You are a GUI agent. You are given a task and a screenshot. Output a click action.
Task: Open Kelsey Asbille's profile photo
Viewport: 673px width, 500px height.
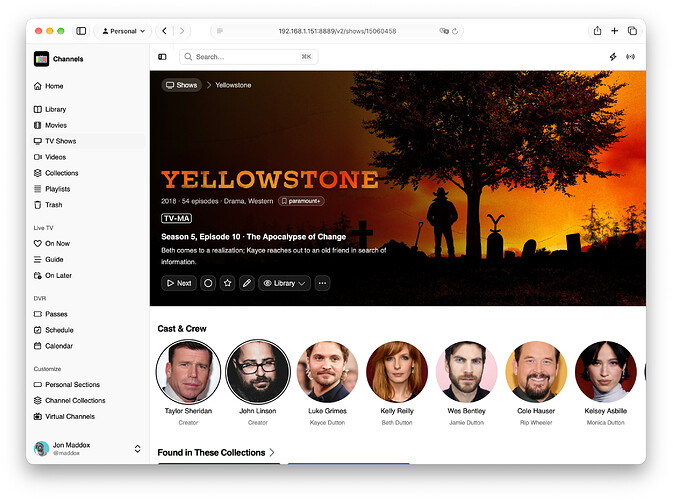(x=606, y=372)
